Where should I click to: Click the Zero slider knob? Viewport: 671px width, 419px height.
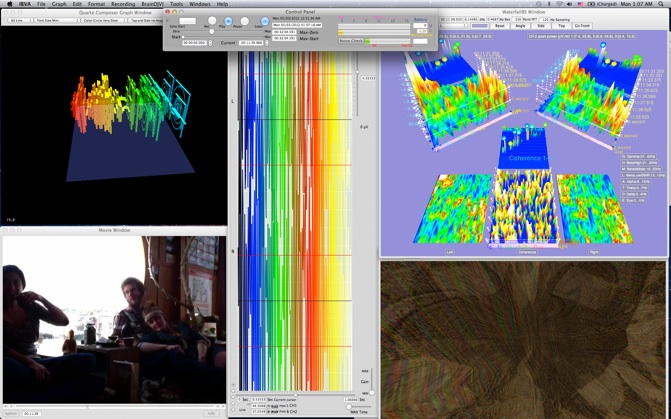click(211, 32)
